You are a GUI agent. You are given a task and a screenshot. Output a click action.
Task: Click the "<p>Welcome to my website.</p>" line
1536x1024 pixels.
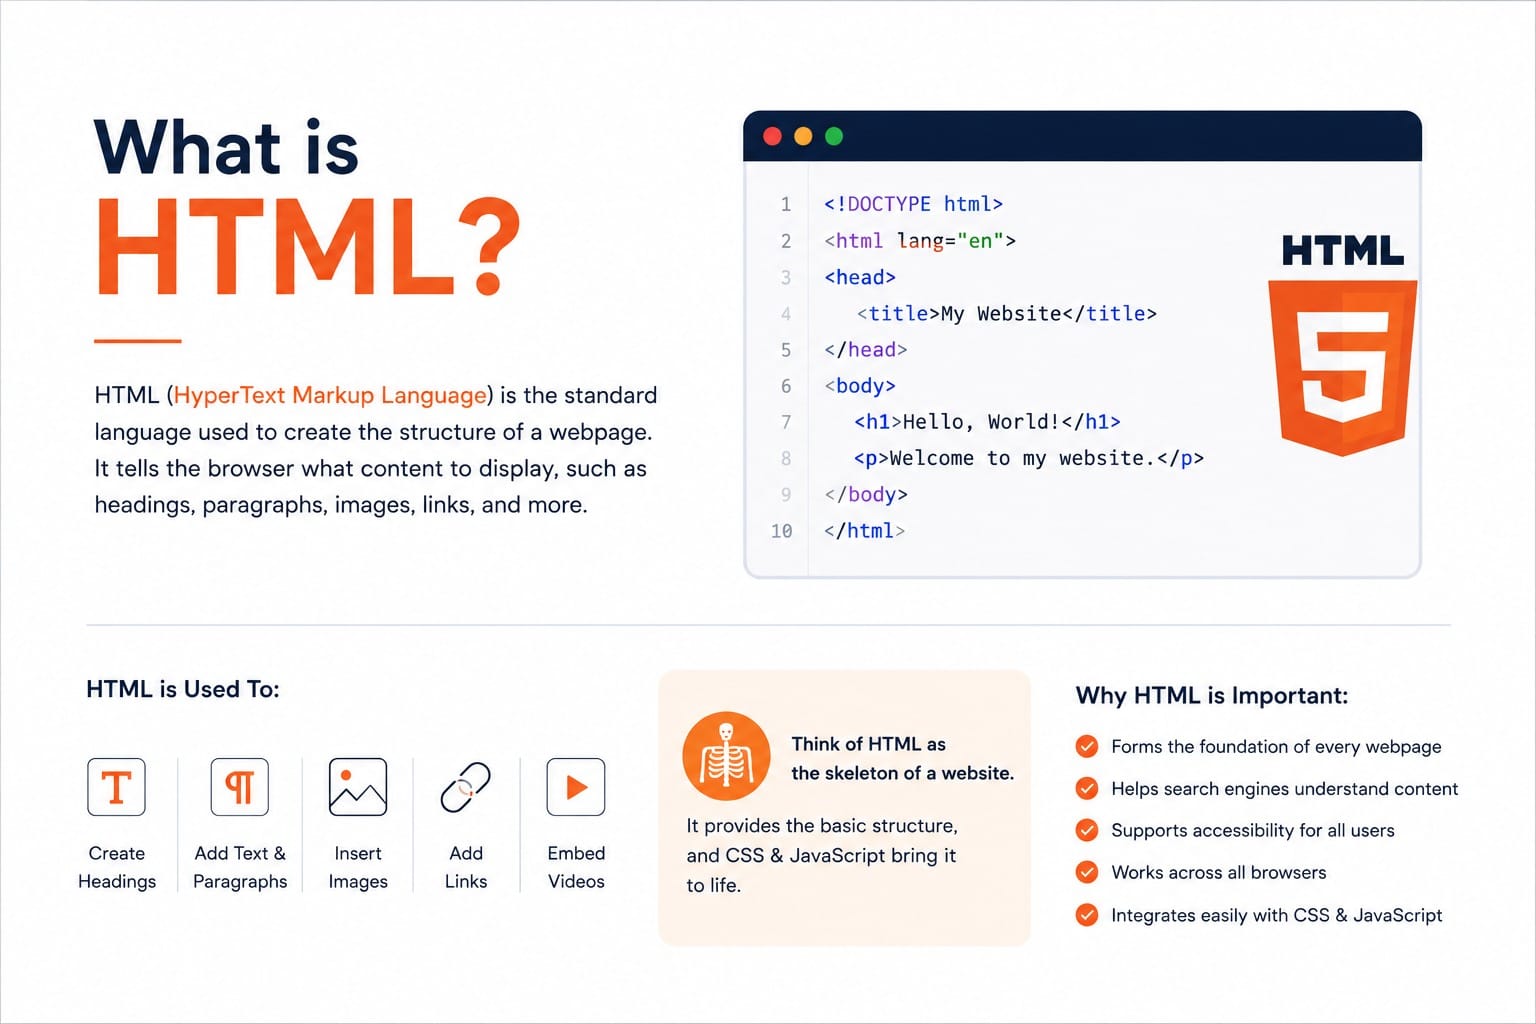pyautogui.click(x=1029, y=458)
